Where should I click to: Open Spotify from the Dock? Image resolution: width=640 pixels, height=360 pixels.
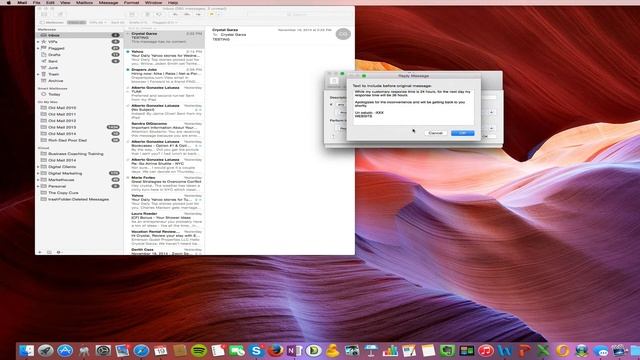pos(199,351)
